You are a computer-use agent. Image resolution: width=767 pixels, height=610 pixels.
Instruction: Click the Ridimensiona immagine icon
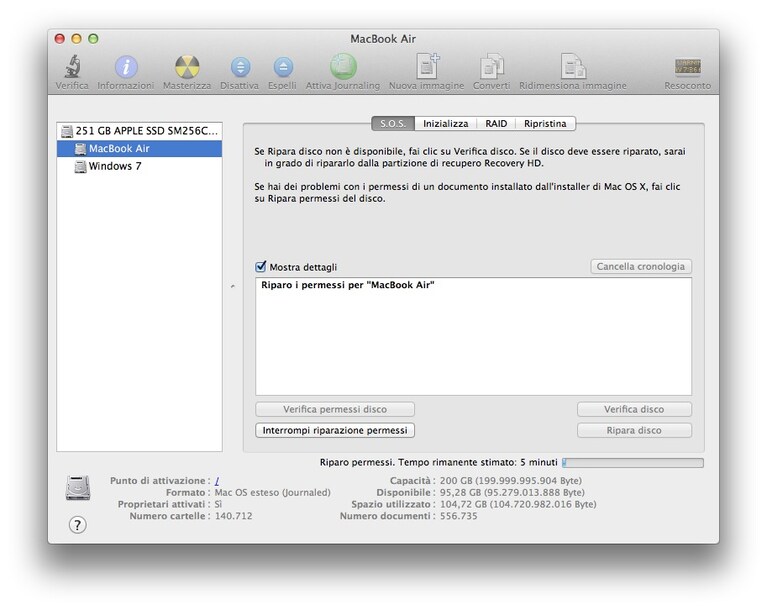[572, 66]
